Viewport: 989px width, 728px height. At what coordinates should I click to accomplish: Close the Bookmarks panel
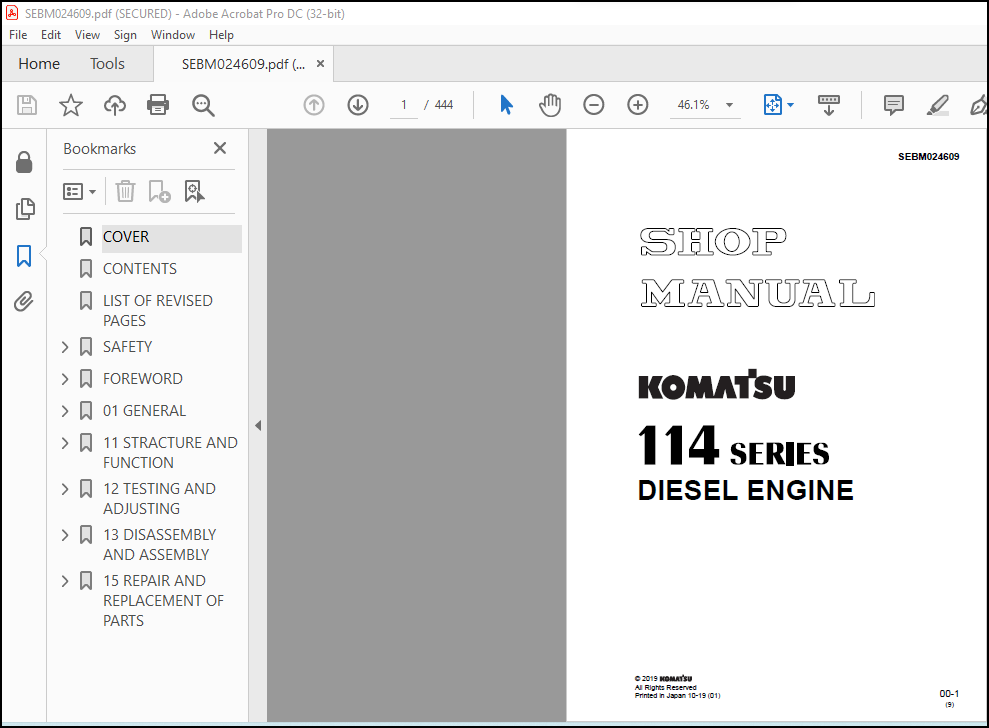pos(219,148)
